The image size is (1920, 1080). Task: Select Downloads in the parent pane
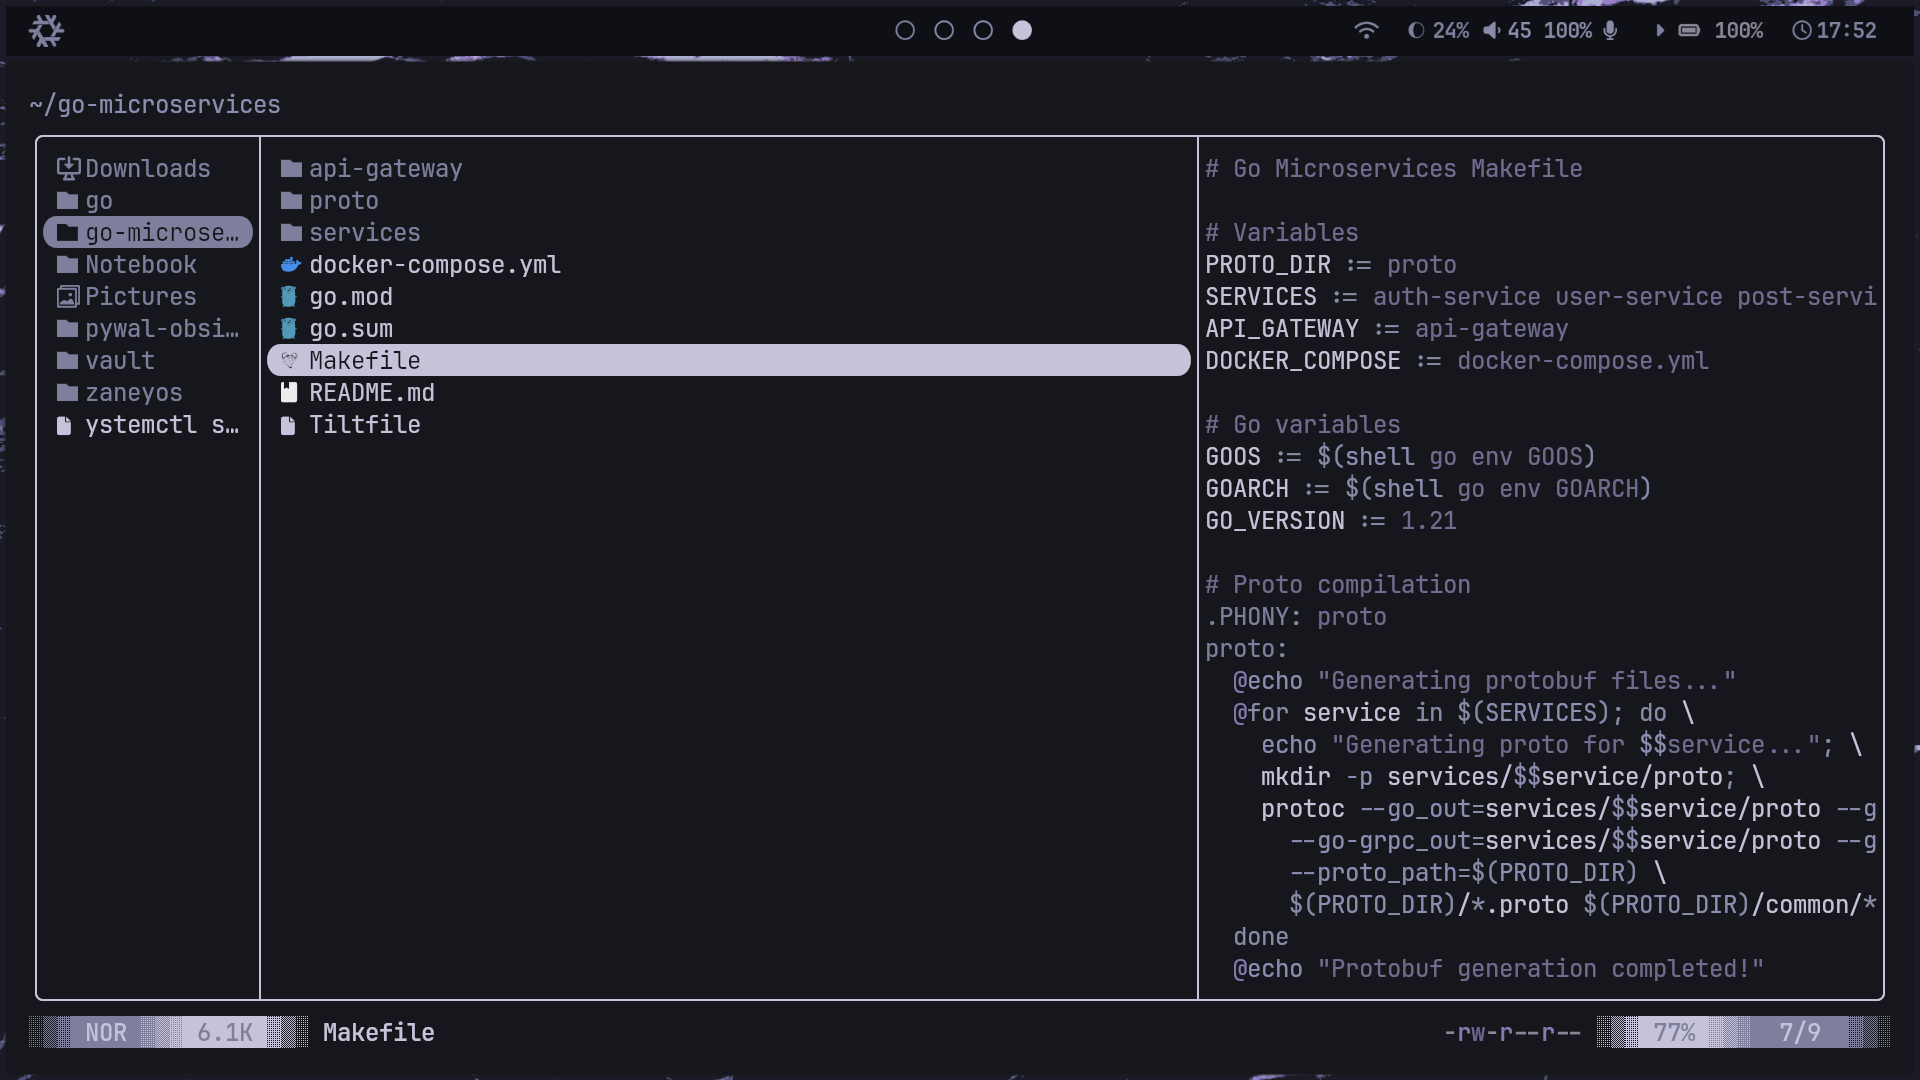point(148,168)
